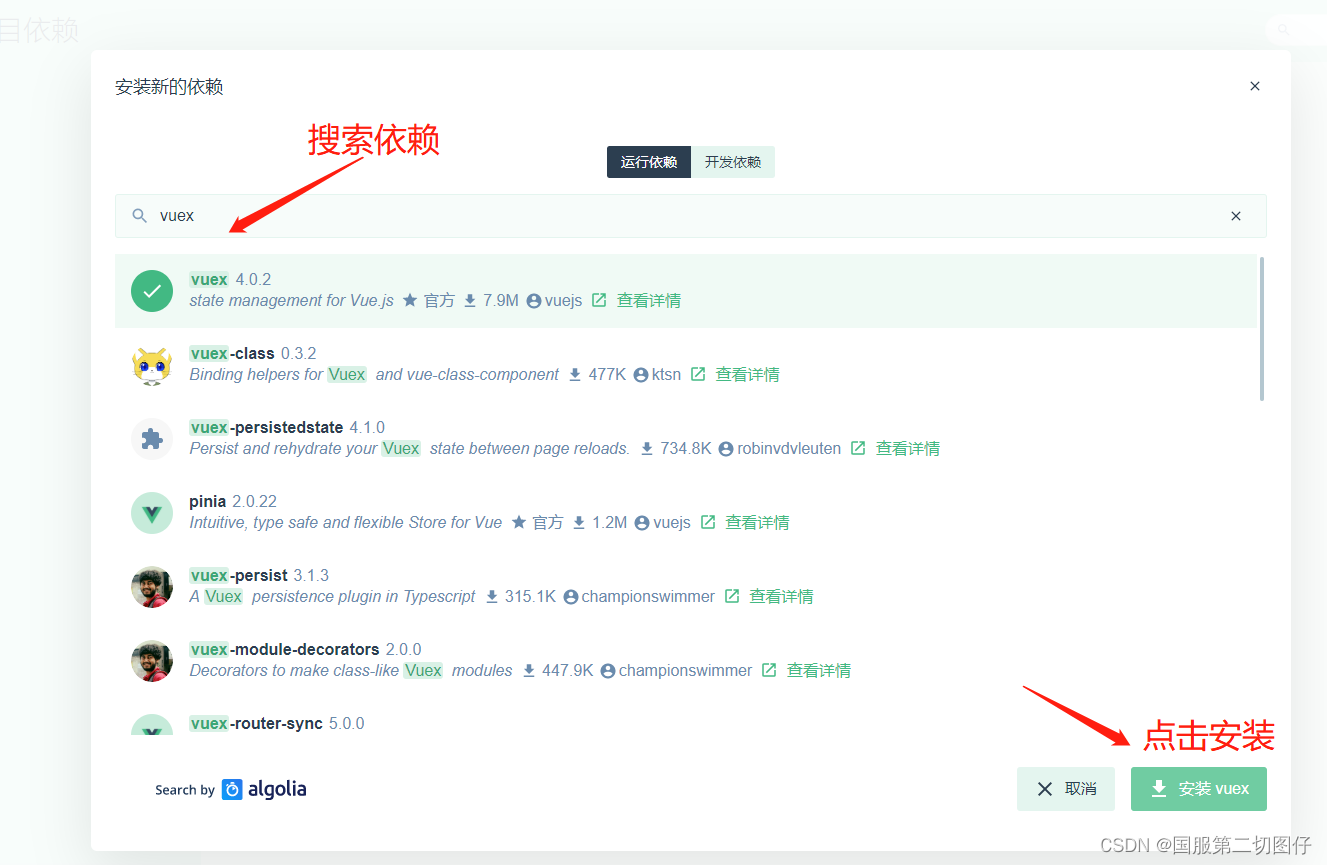Image resolution: width=1327 pixels, height=865 pixels.
Task: Click the results list scrollbar
Action: coord(1262,328)
